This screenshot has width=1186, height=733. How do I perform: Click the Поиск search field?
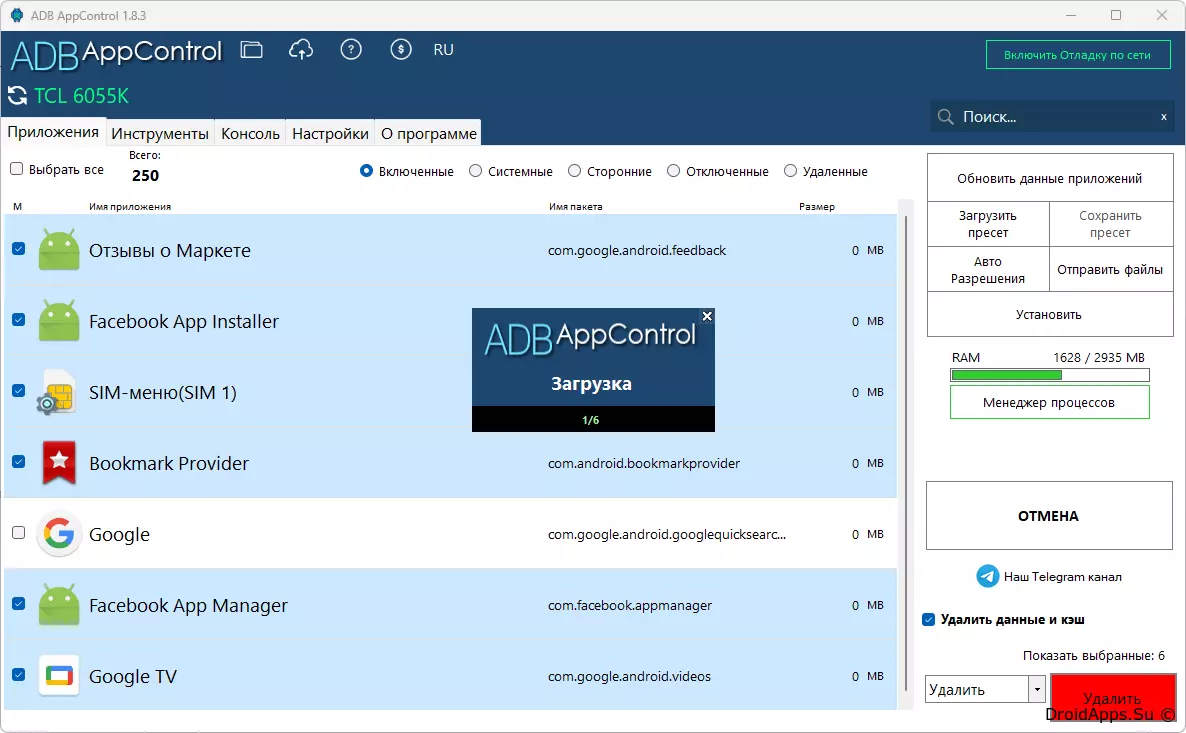click(x=1053, y=117)
